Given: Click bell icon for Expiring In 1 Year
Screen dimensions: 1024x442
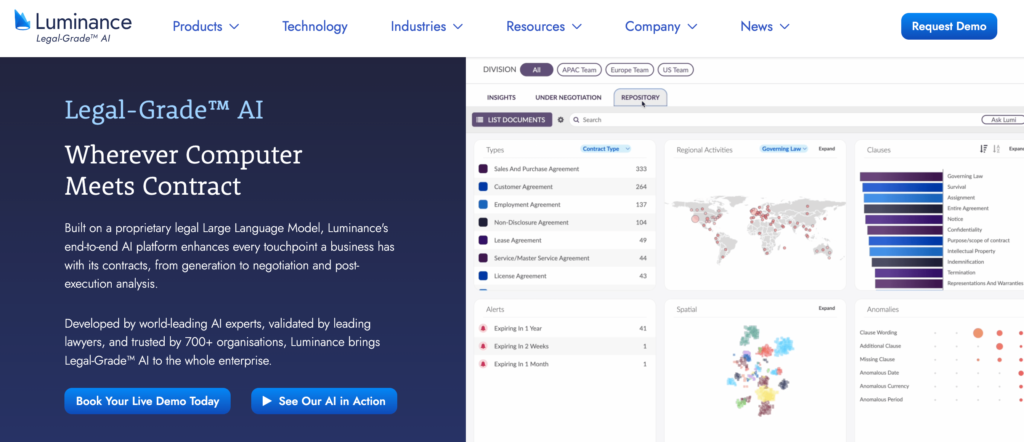Looking at the screenshot, I should [x=484, y=328].
